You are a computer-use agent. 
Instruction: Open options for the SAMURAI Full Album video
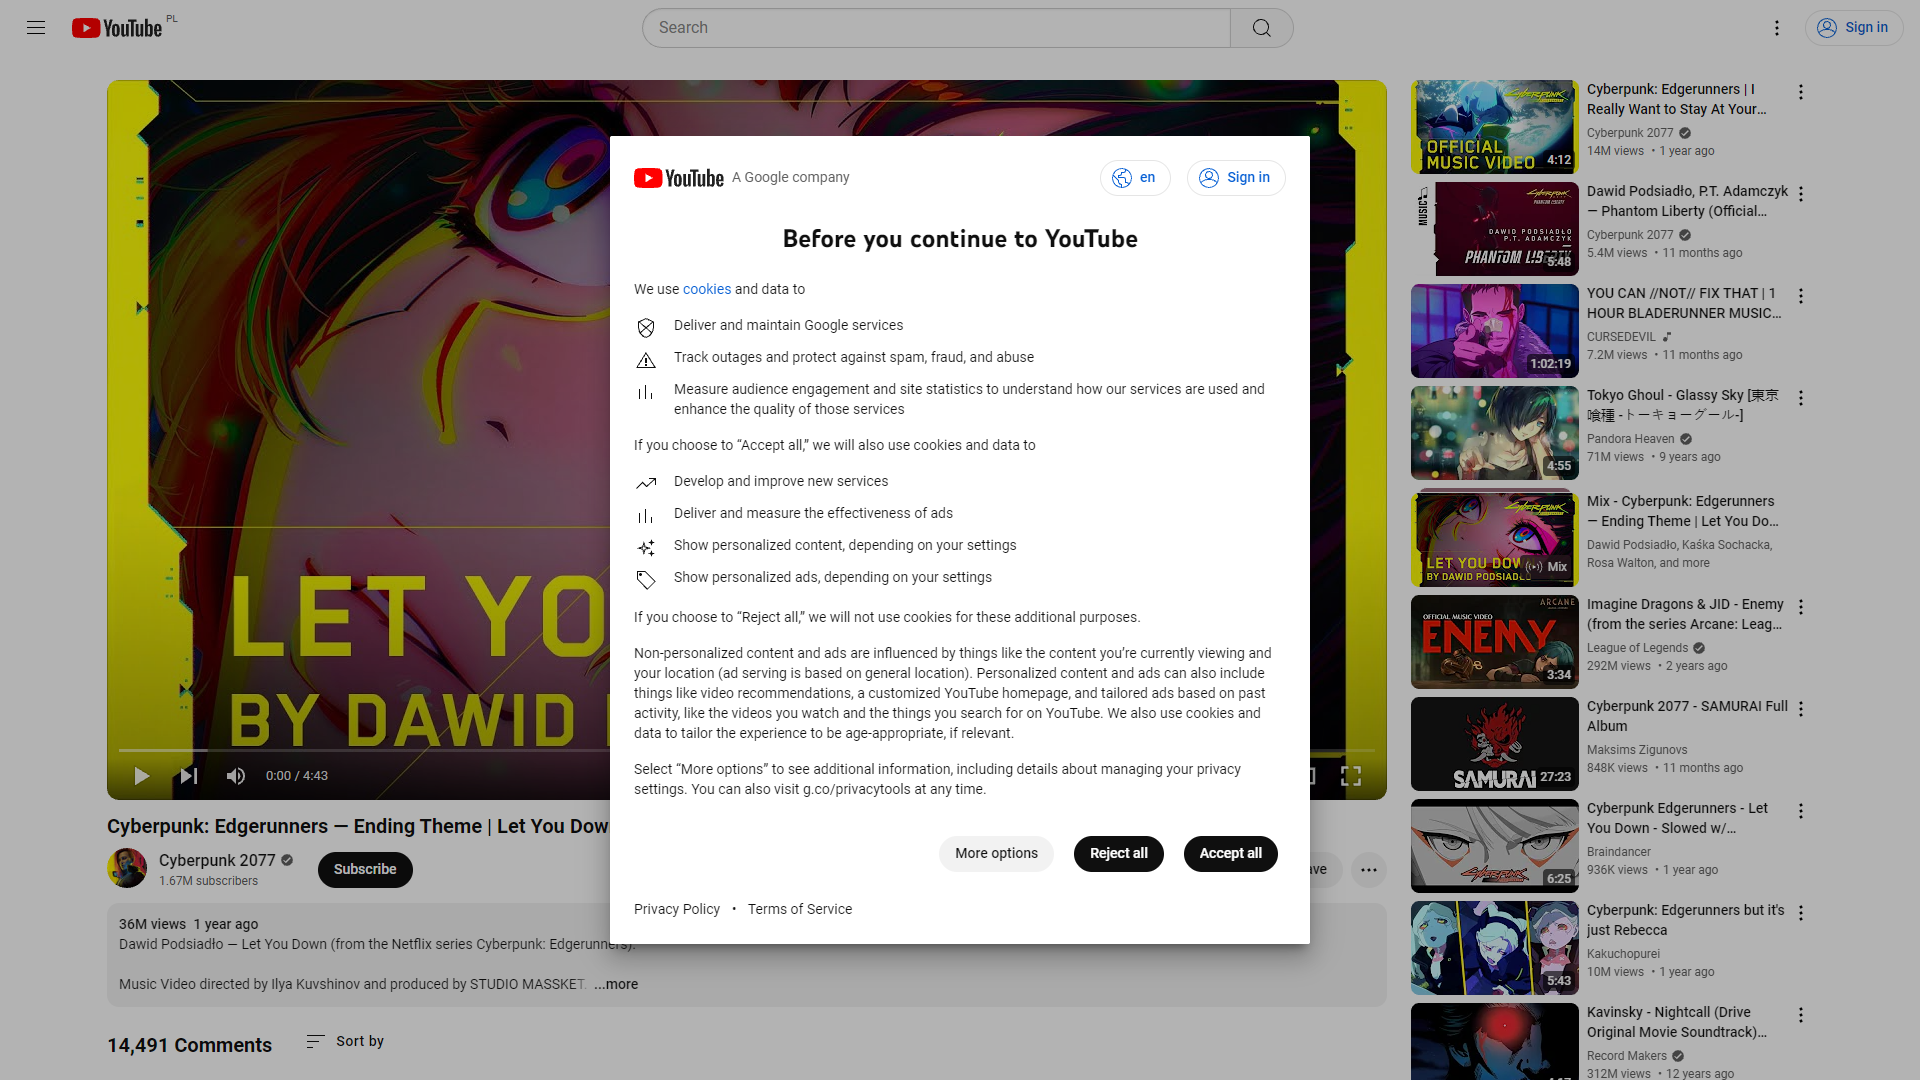click(x=1801, y=709)
